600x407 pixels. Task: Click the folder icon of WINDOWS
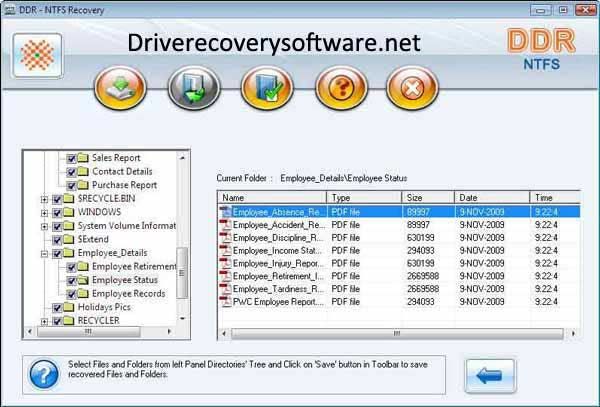69,212
